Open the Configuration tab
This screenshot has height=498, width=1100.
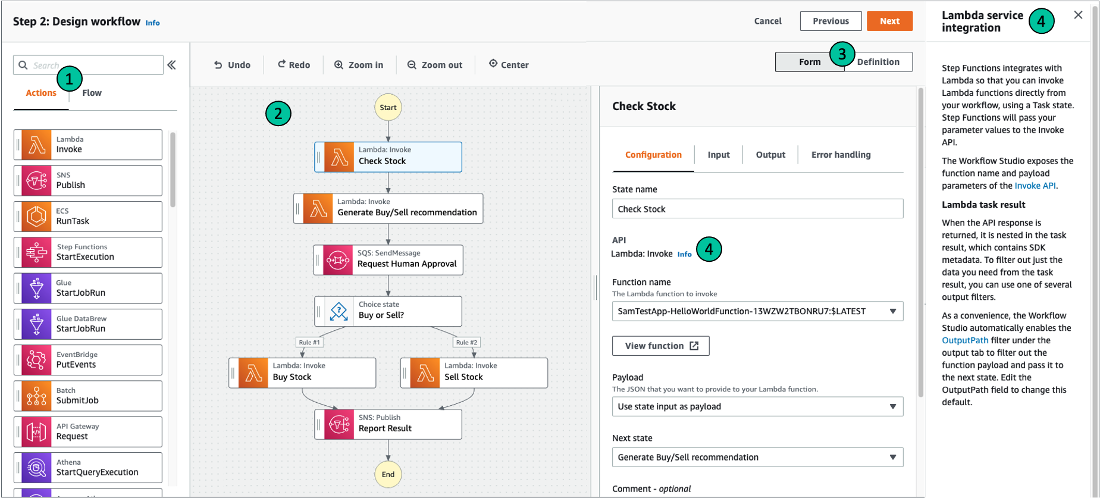[x=653, y=155]
